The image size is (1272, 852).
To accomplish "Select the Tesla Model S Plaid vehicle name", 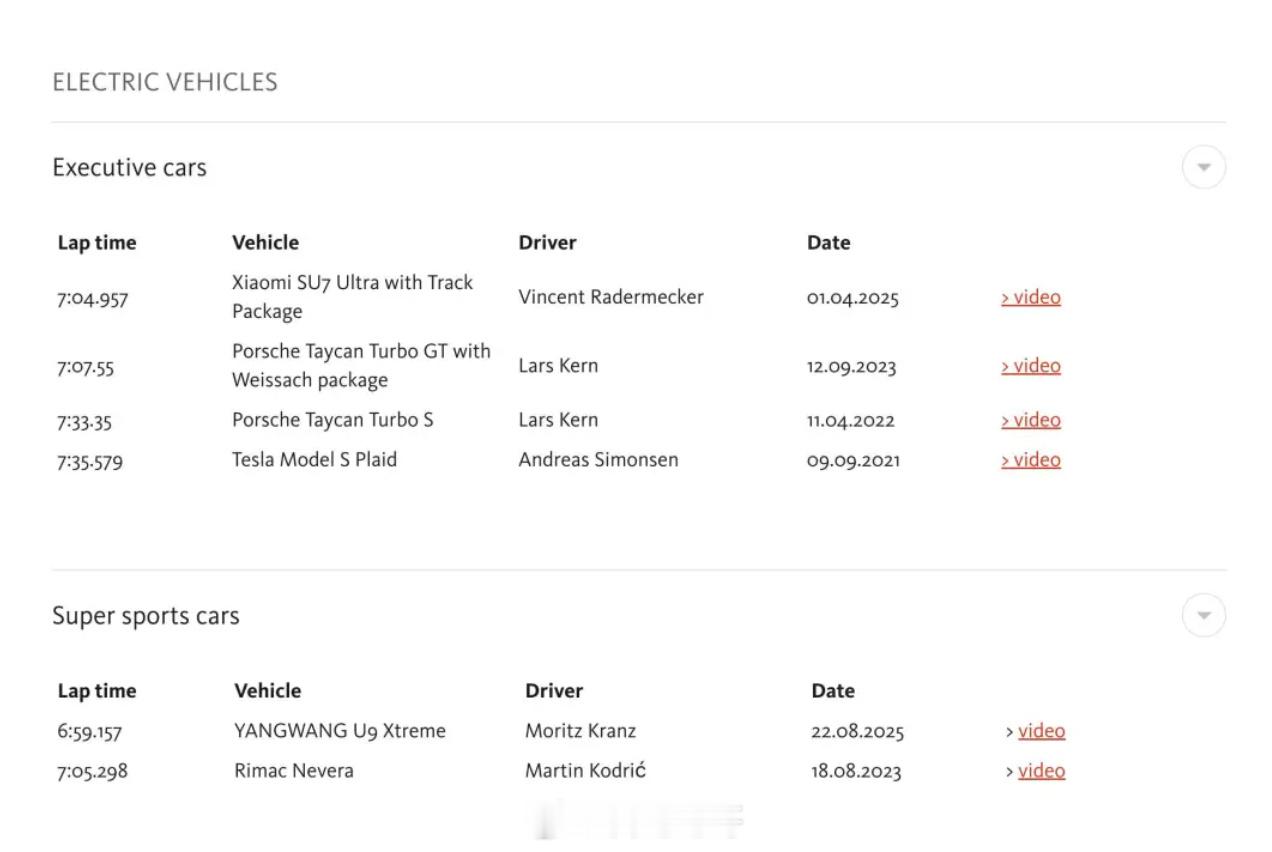I will [314, 460].
